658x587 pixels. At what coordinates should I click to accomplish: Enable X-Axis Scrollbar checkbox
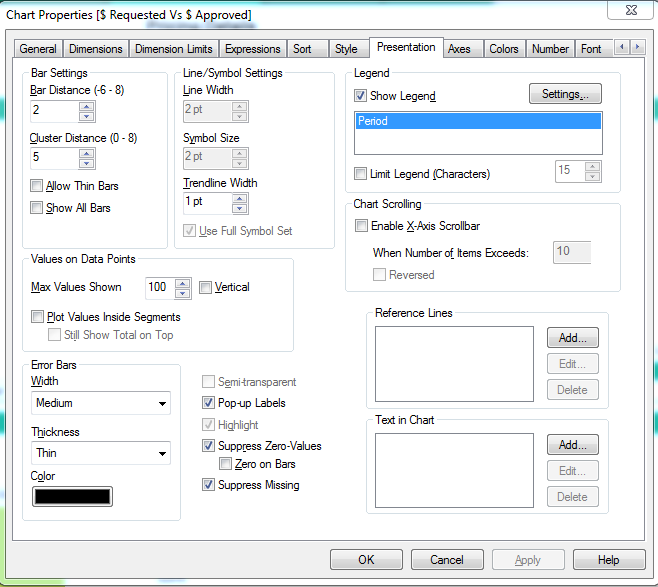click(361, 226)
